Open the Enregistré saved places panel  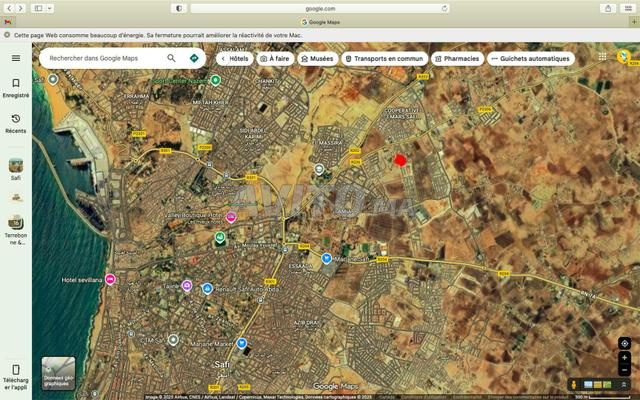15,88
